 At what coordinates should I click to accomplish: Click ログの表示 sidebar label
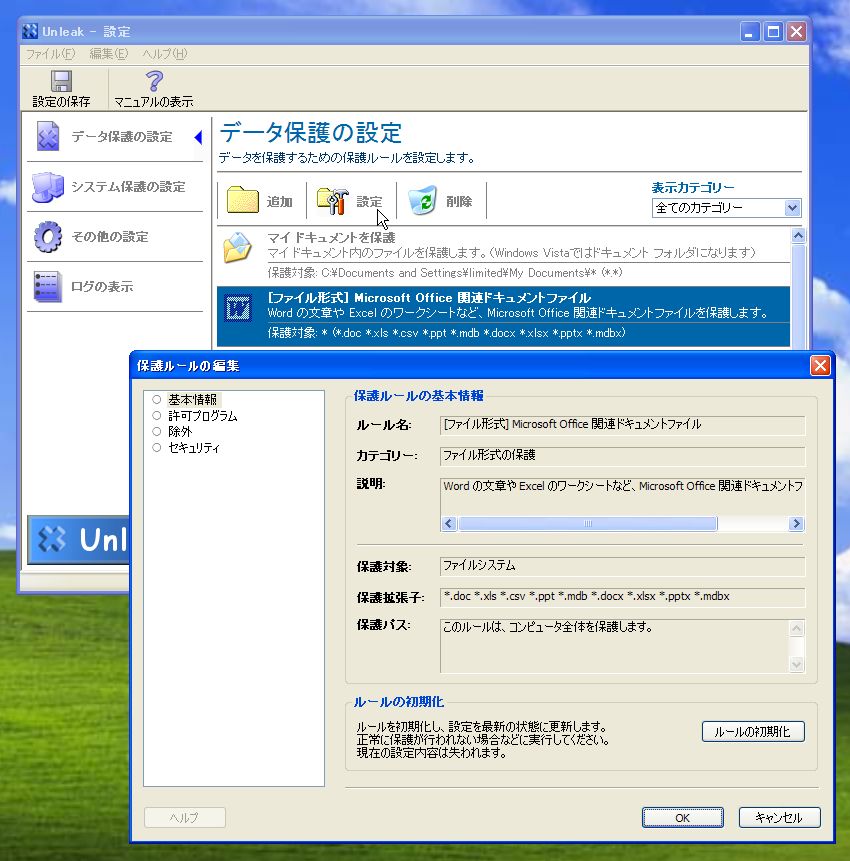pos(102,287)
